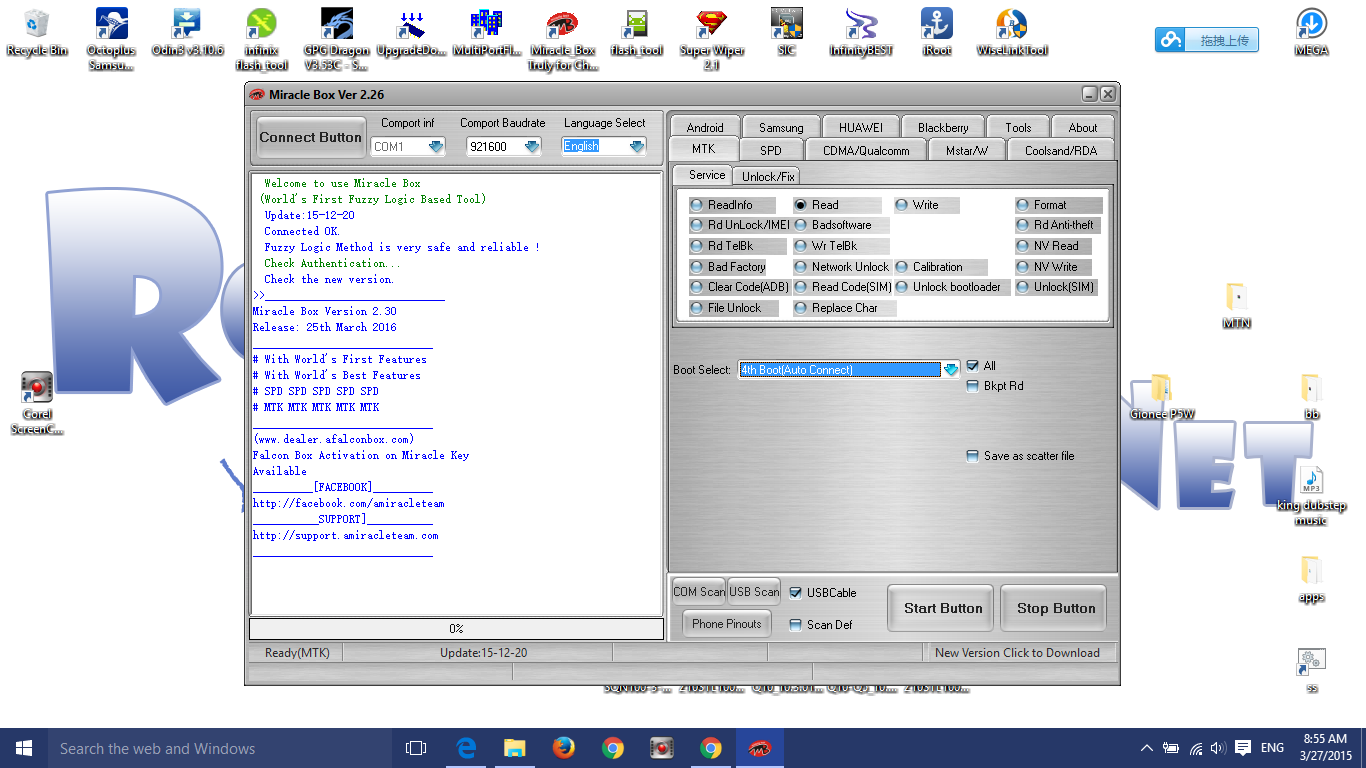The width and height of the screenshot is (1366, 768).
Task: Open the Super Wiper desktop icon
Action: (711, 40)
